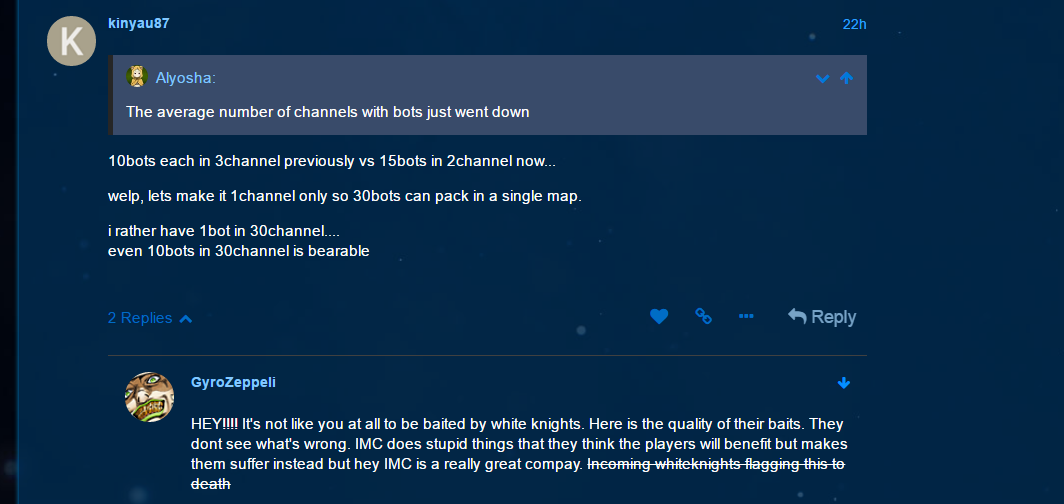Jump to GyroZeppeli's reply via down arrow
Viewport: 1064px width, 504px height.
[844, 383]
